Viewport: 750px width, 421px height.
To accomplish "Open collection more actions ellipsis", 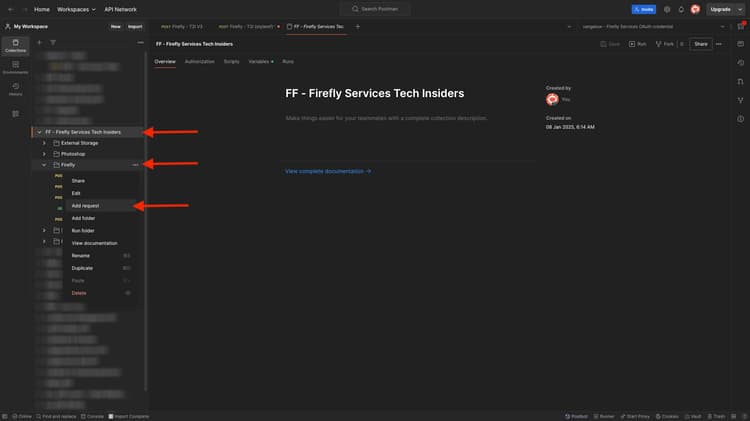I will pos(719,44).
